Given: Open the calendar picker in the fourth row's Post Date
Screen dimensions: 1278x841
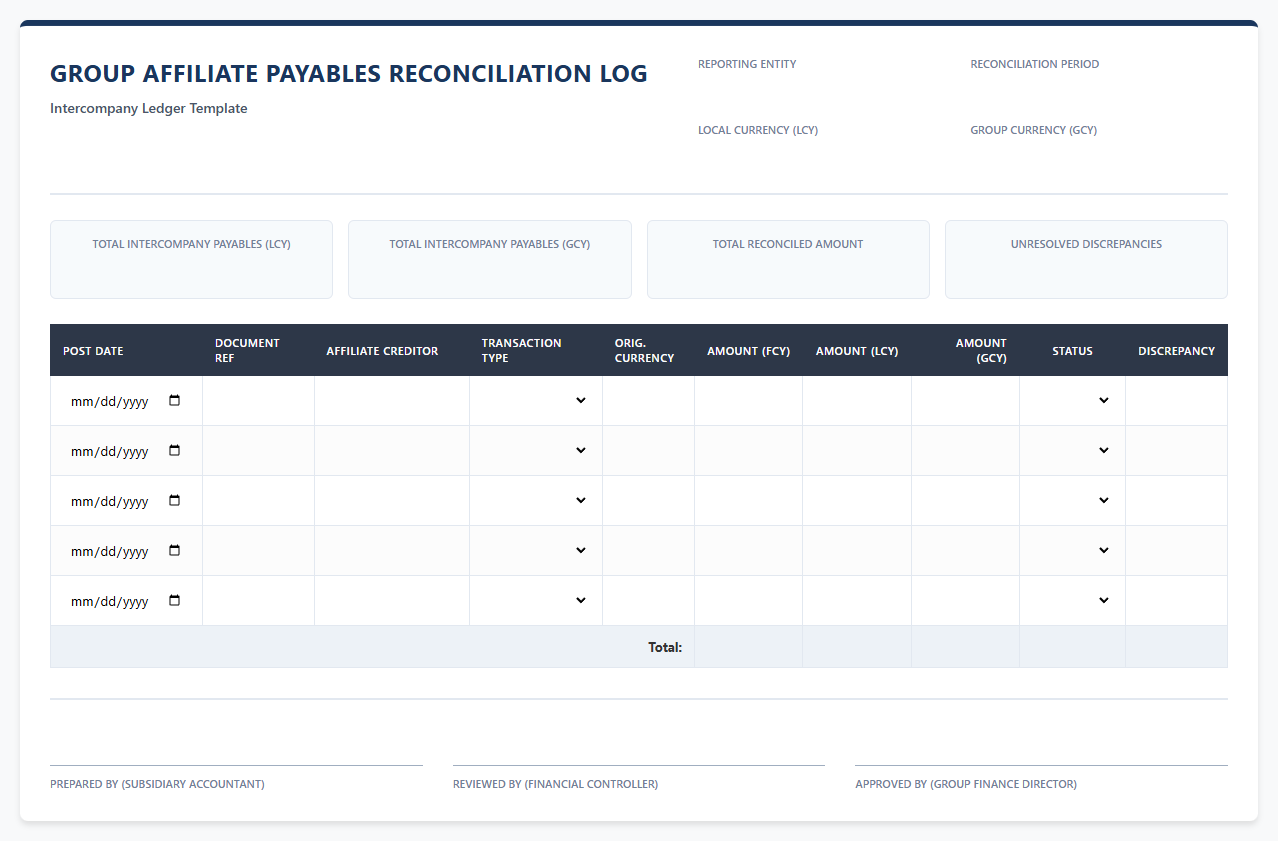Looking at the screenshot, I should click(175, 550).
